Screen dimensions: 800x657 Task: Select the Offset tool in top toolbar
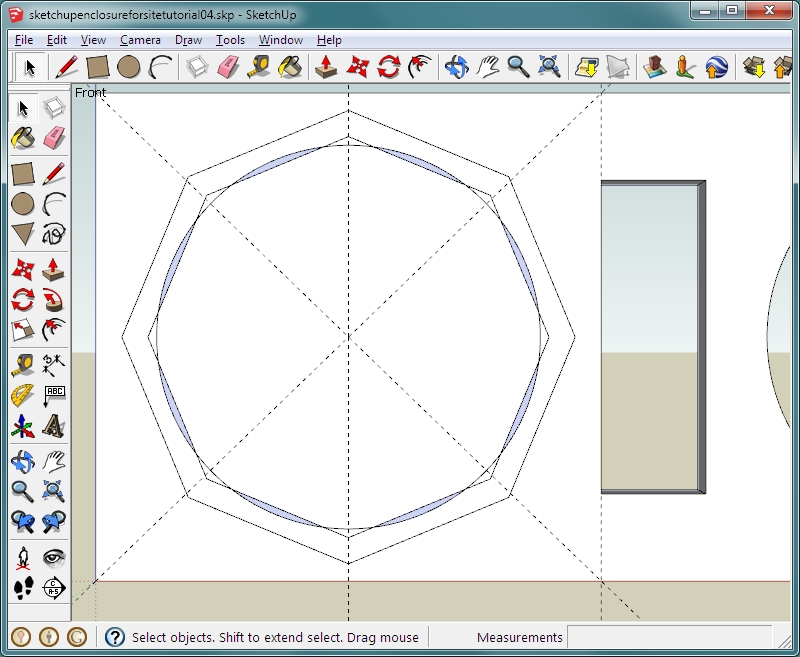tap(420, 67)
